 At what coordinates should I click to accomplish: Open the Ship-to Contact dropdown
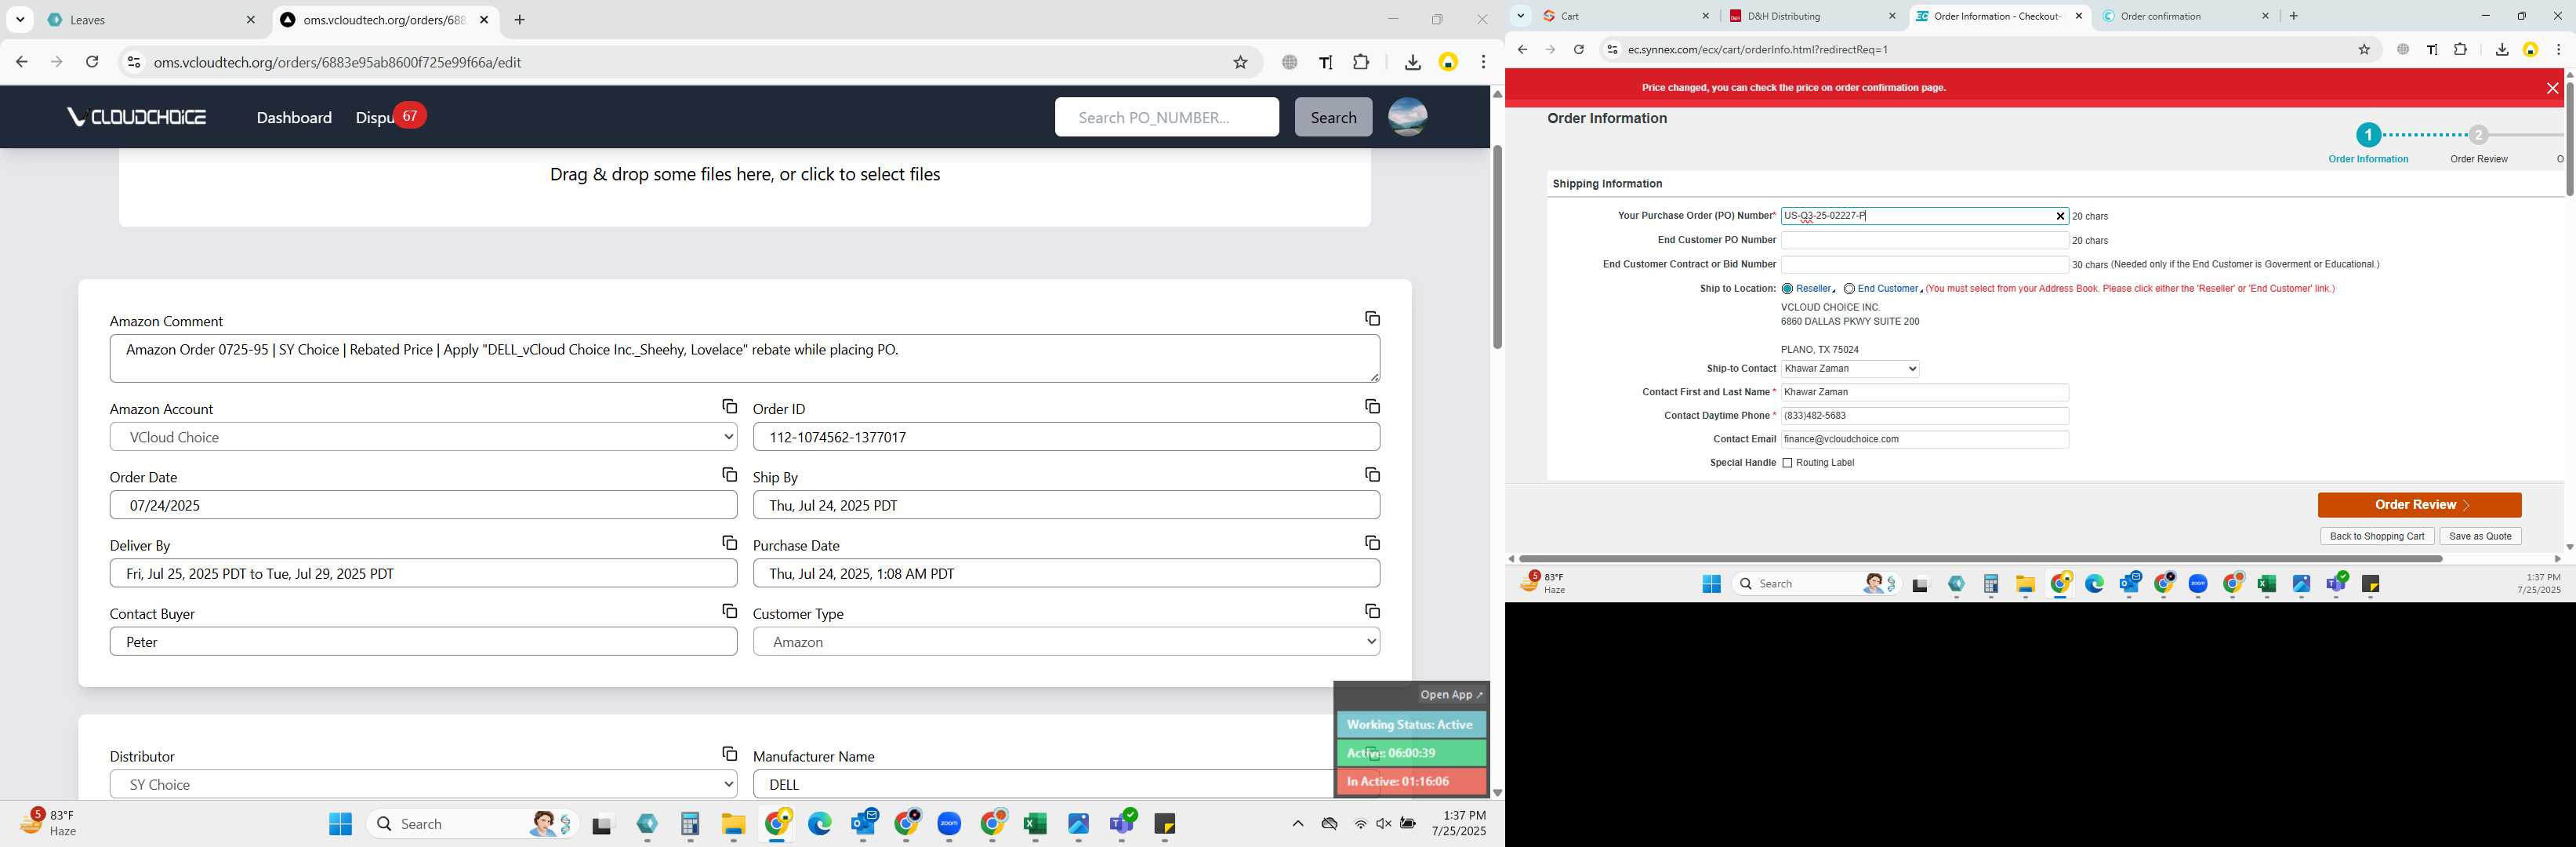(x=1850, y=369)
